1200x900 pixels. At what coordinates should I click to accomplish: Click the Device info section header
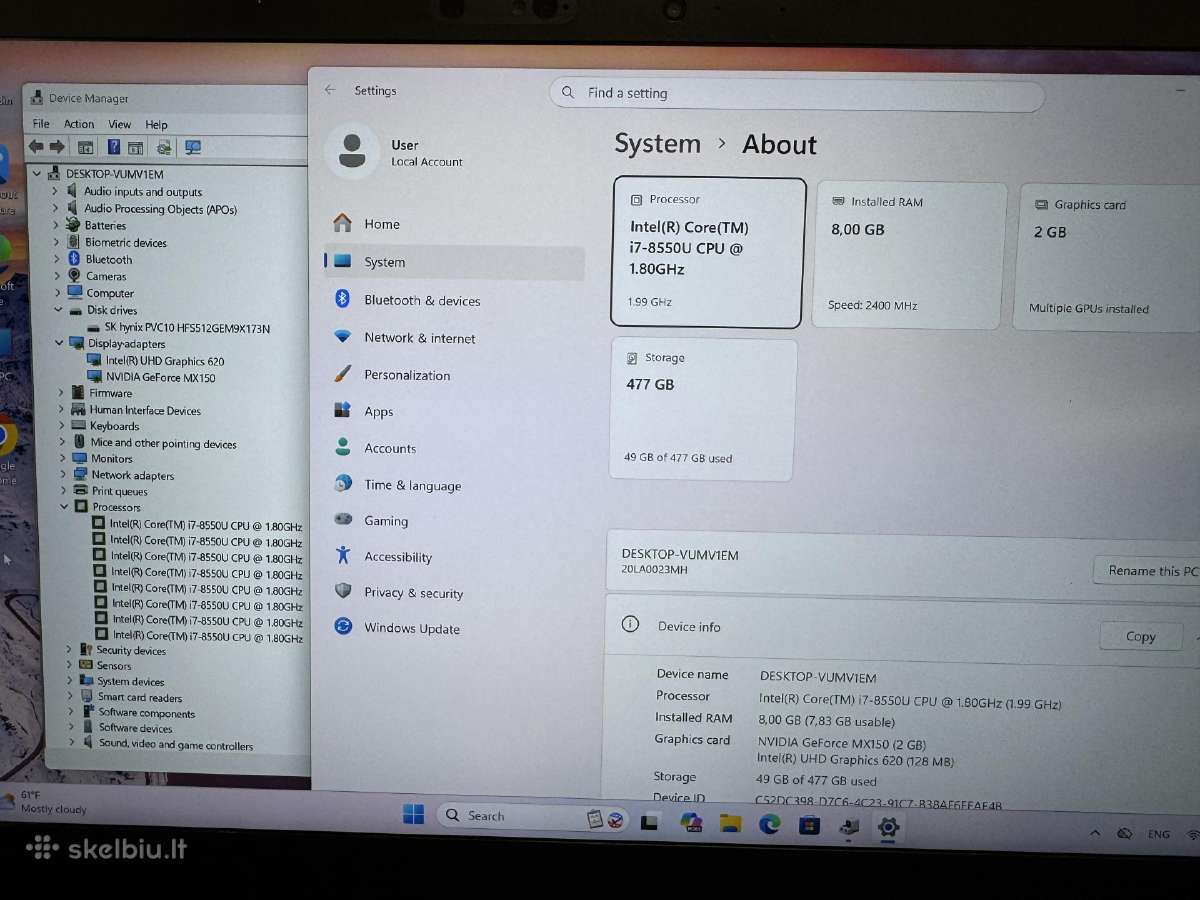(689, 626)
